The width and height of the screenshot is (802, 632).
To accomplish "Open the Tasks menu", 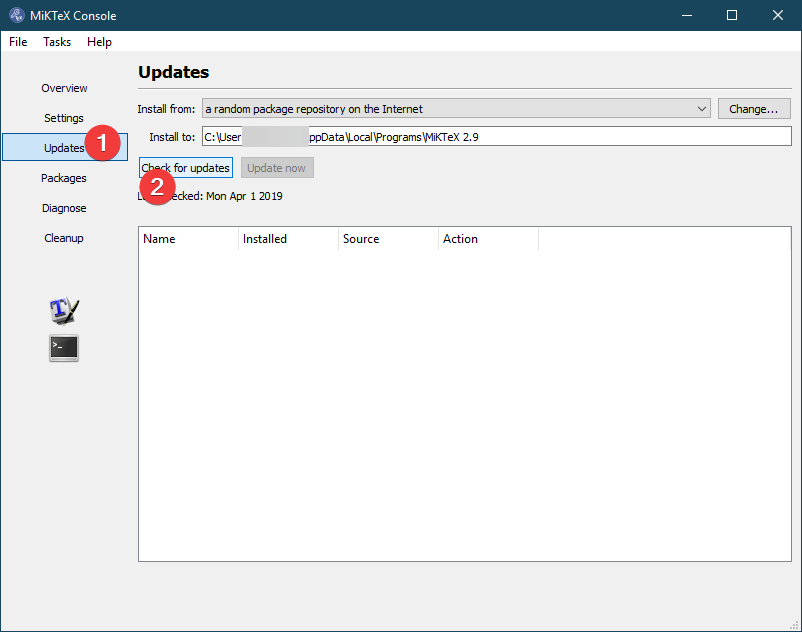I will [57, 42].
